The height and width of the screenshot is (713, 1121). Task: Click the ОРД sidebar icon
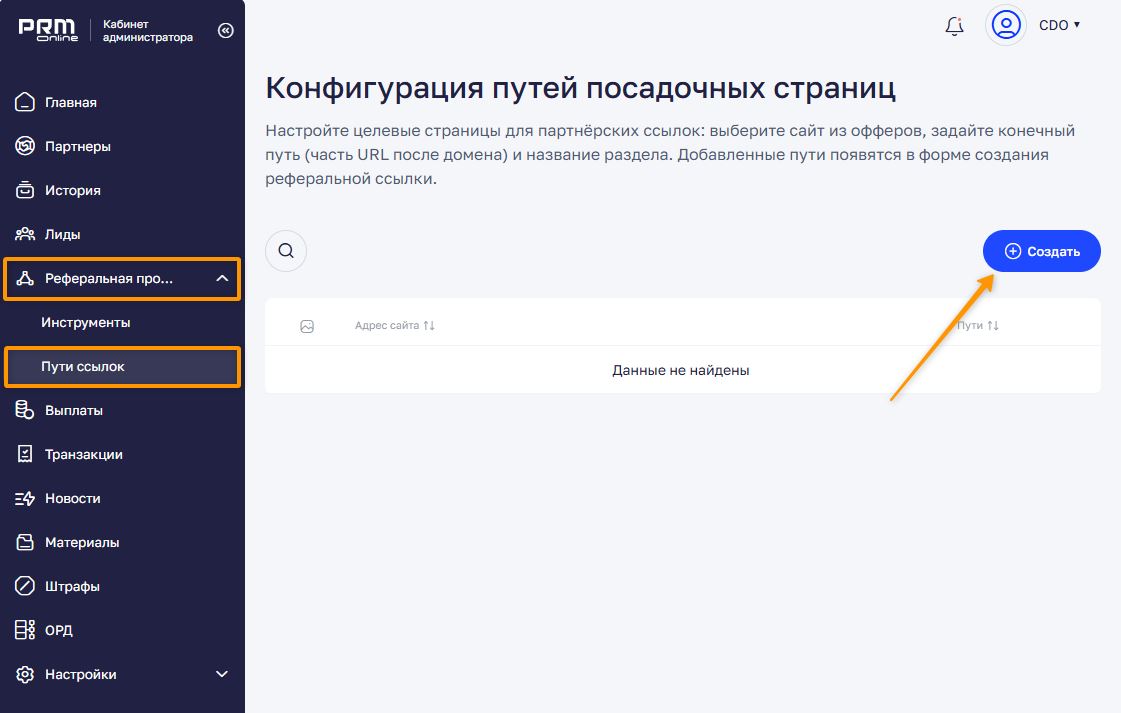26,630
